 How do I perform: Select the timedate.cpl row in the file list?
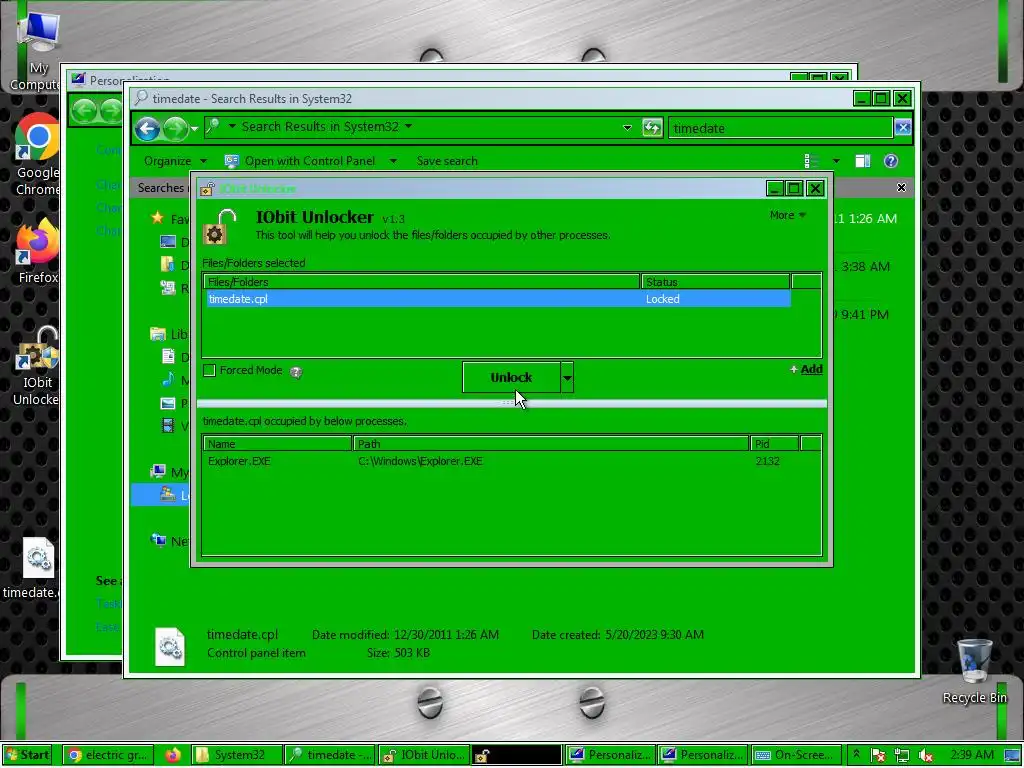coord(498,299)
